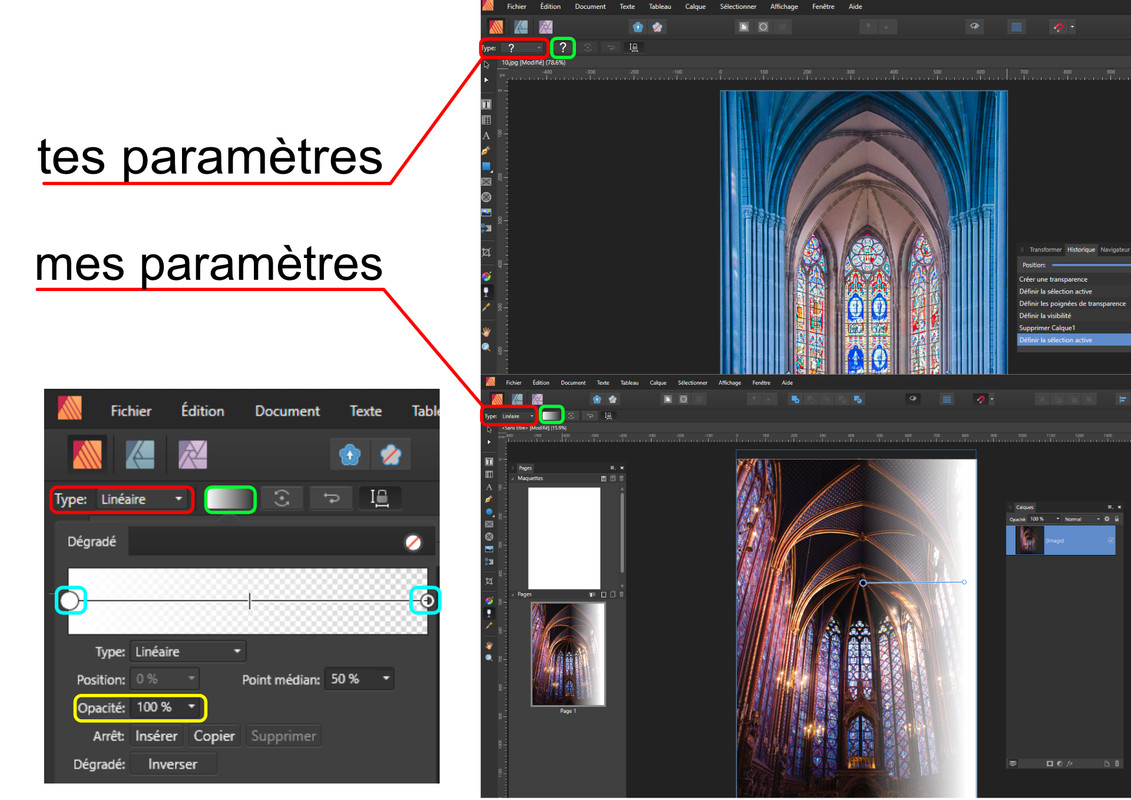Select Table tool in bottom screenshot

(x=489, y=474)
